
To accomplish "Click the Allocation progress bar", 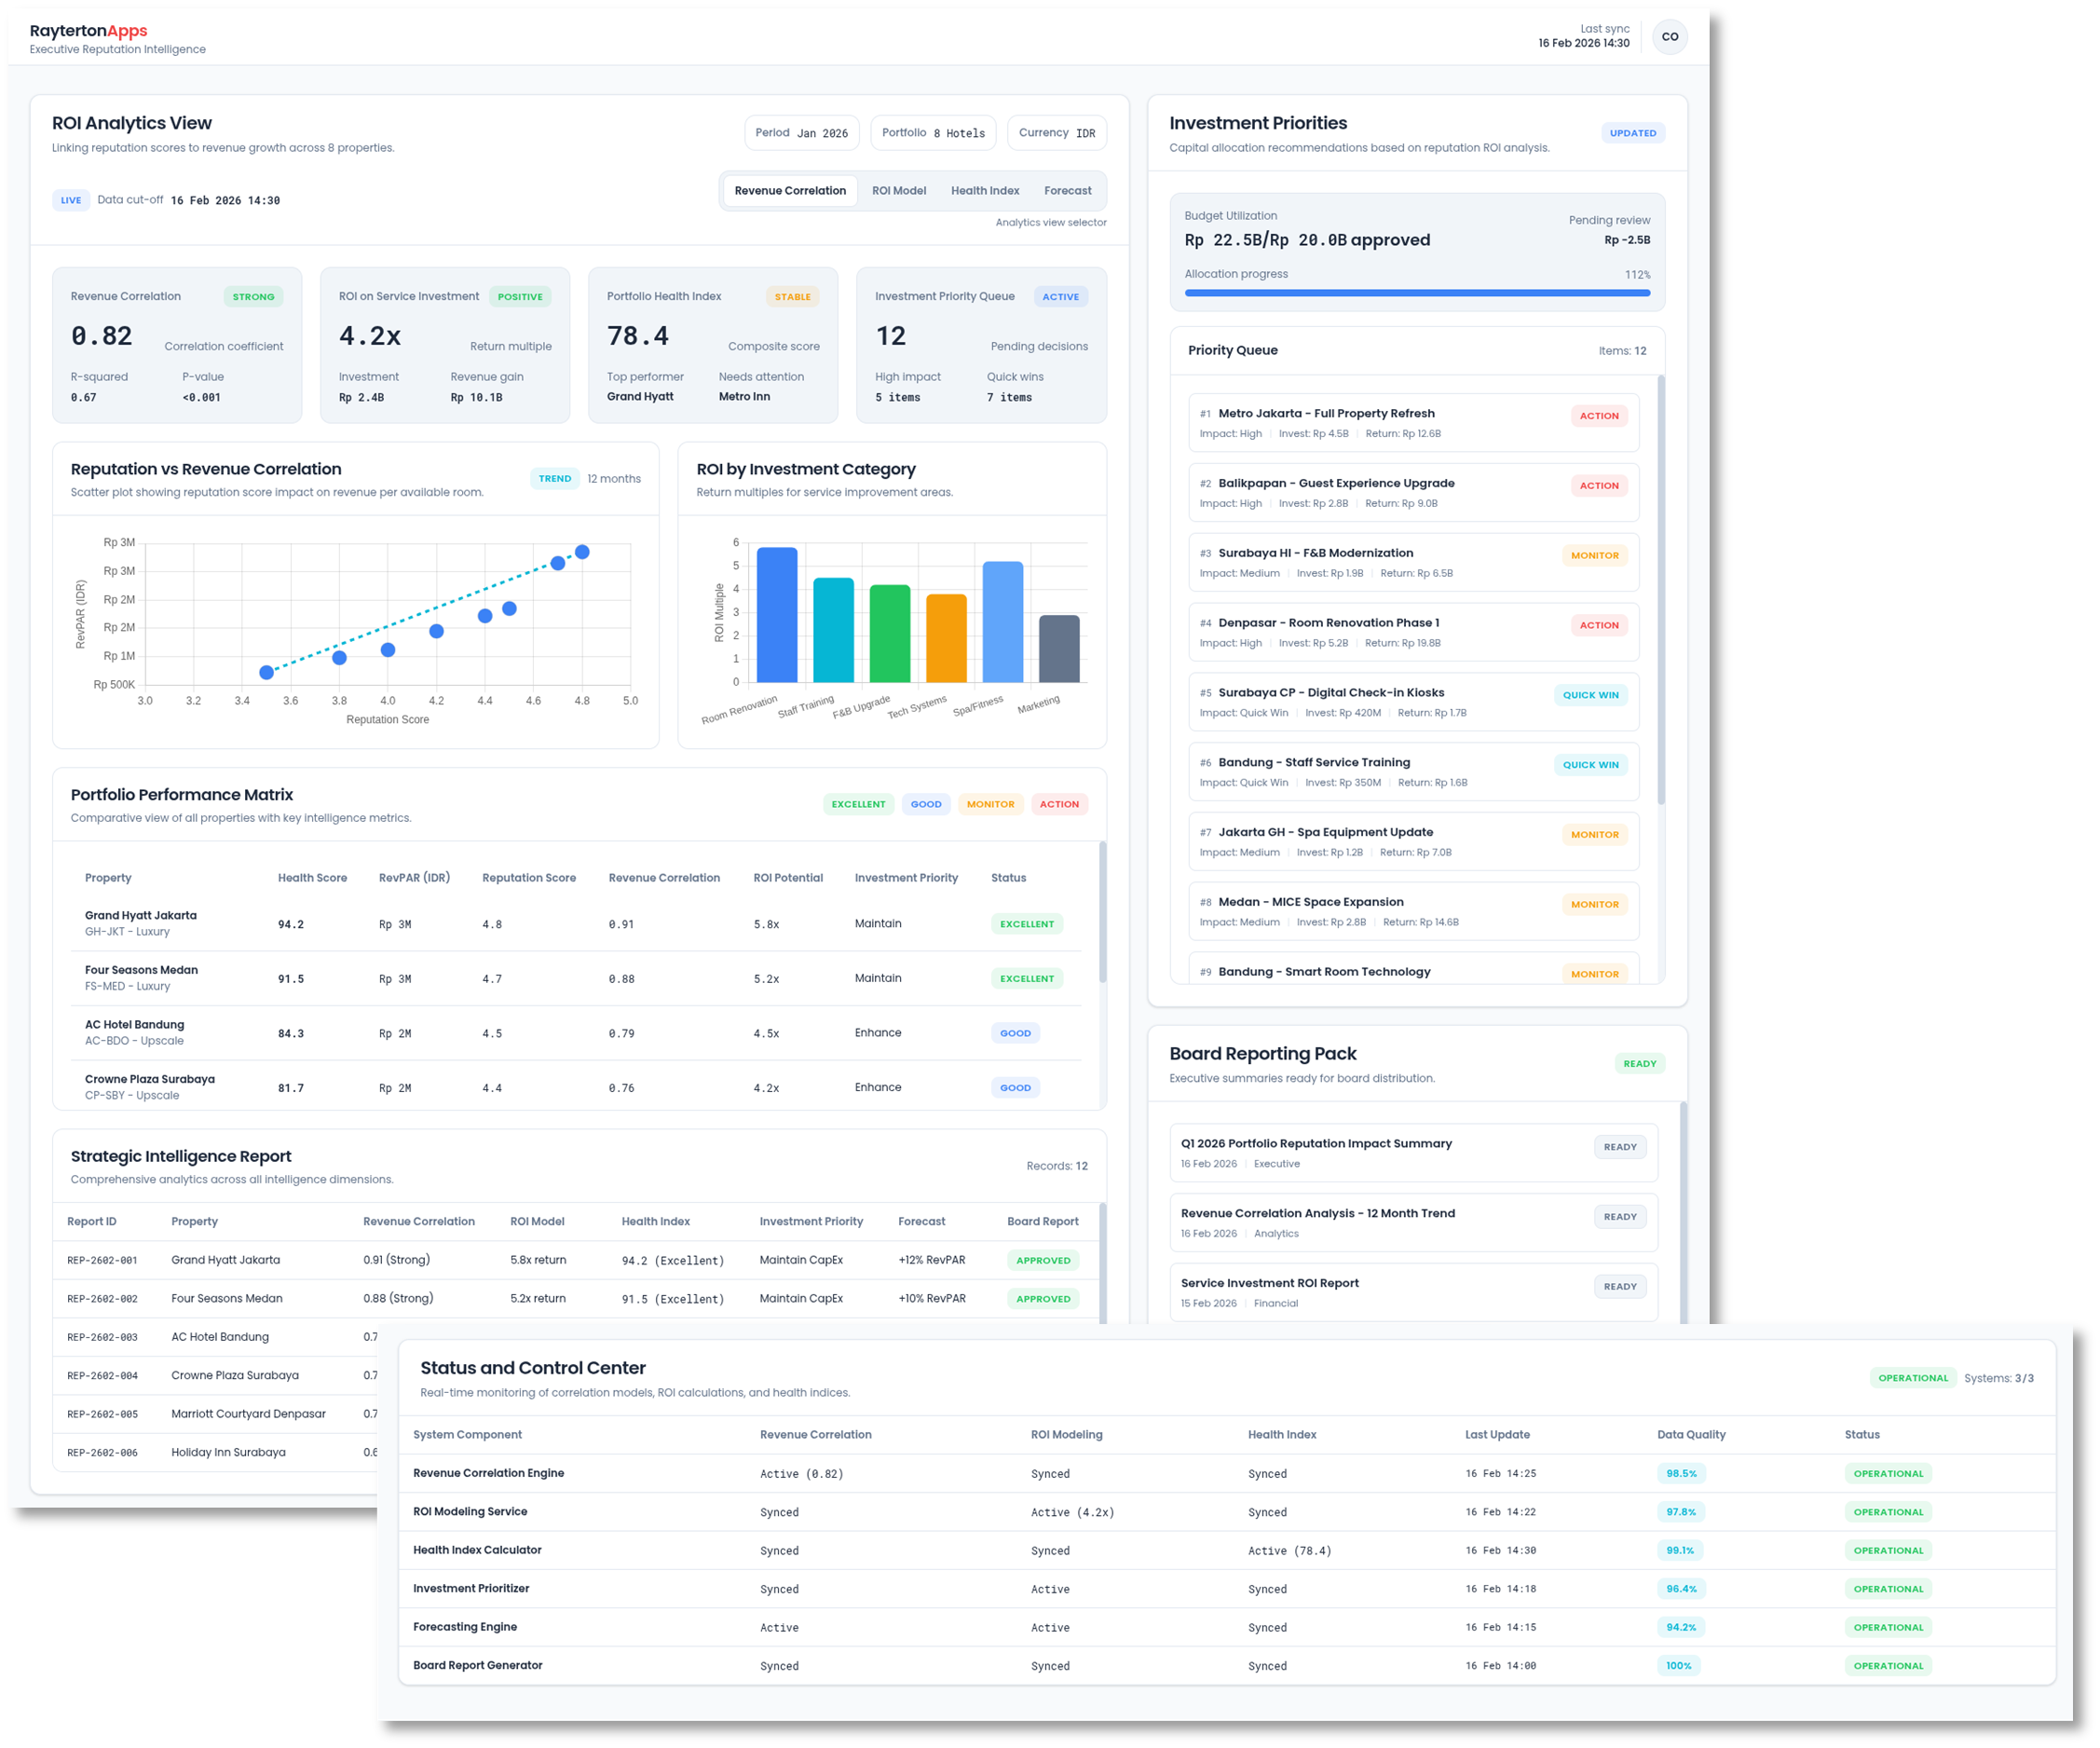I will click(x=1416, y=293).
